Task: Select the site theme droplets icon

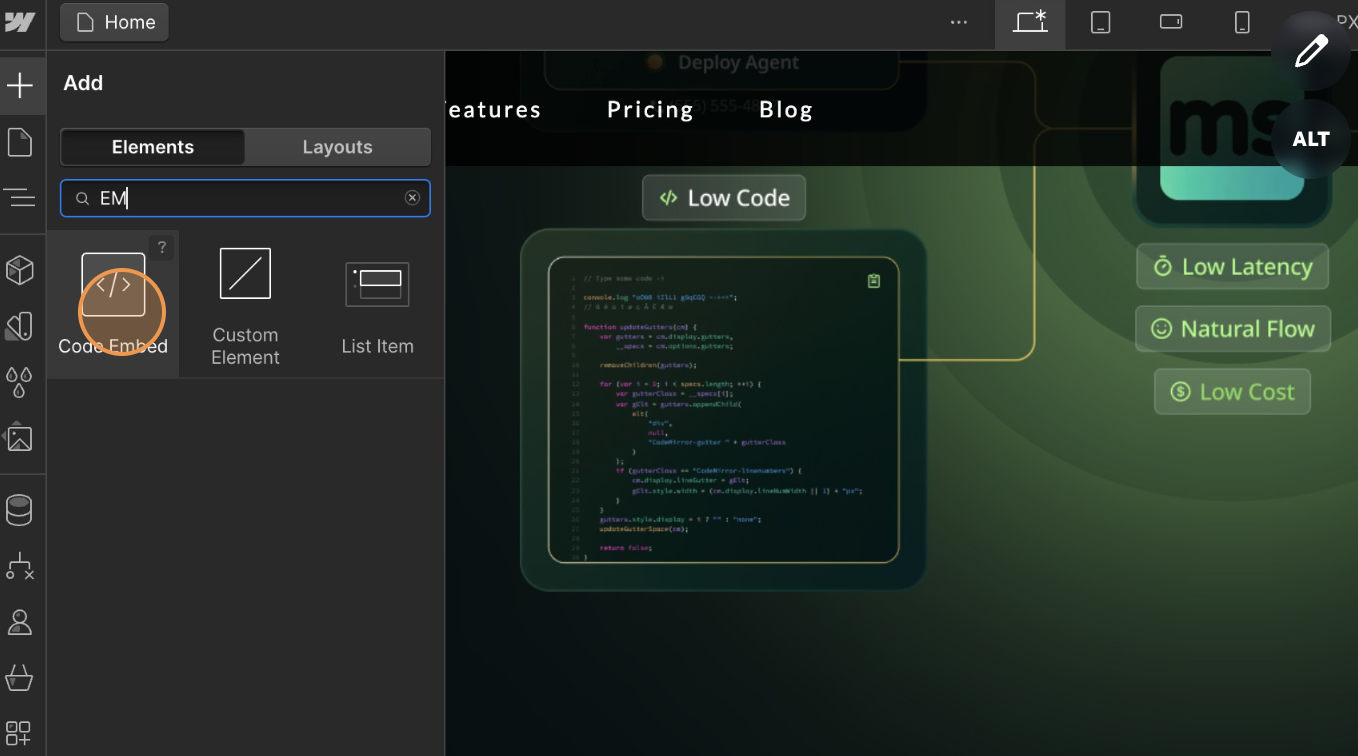Action: pyautogui.click(x=22, y=381)
